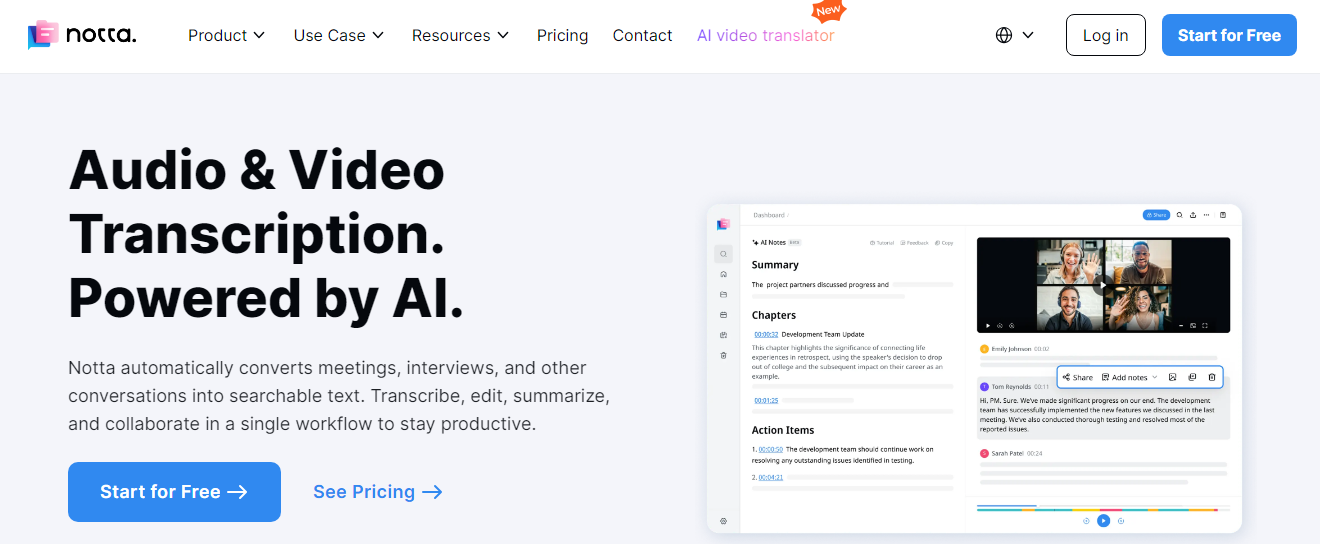Expand the Add notes chevron
Viewport: 1320px width, 544px height.
pyautogui.click(x=1154, y=377)
